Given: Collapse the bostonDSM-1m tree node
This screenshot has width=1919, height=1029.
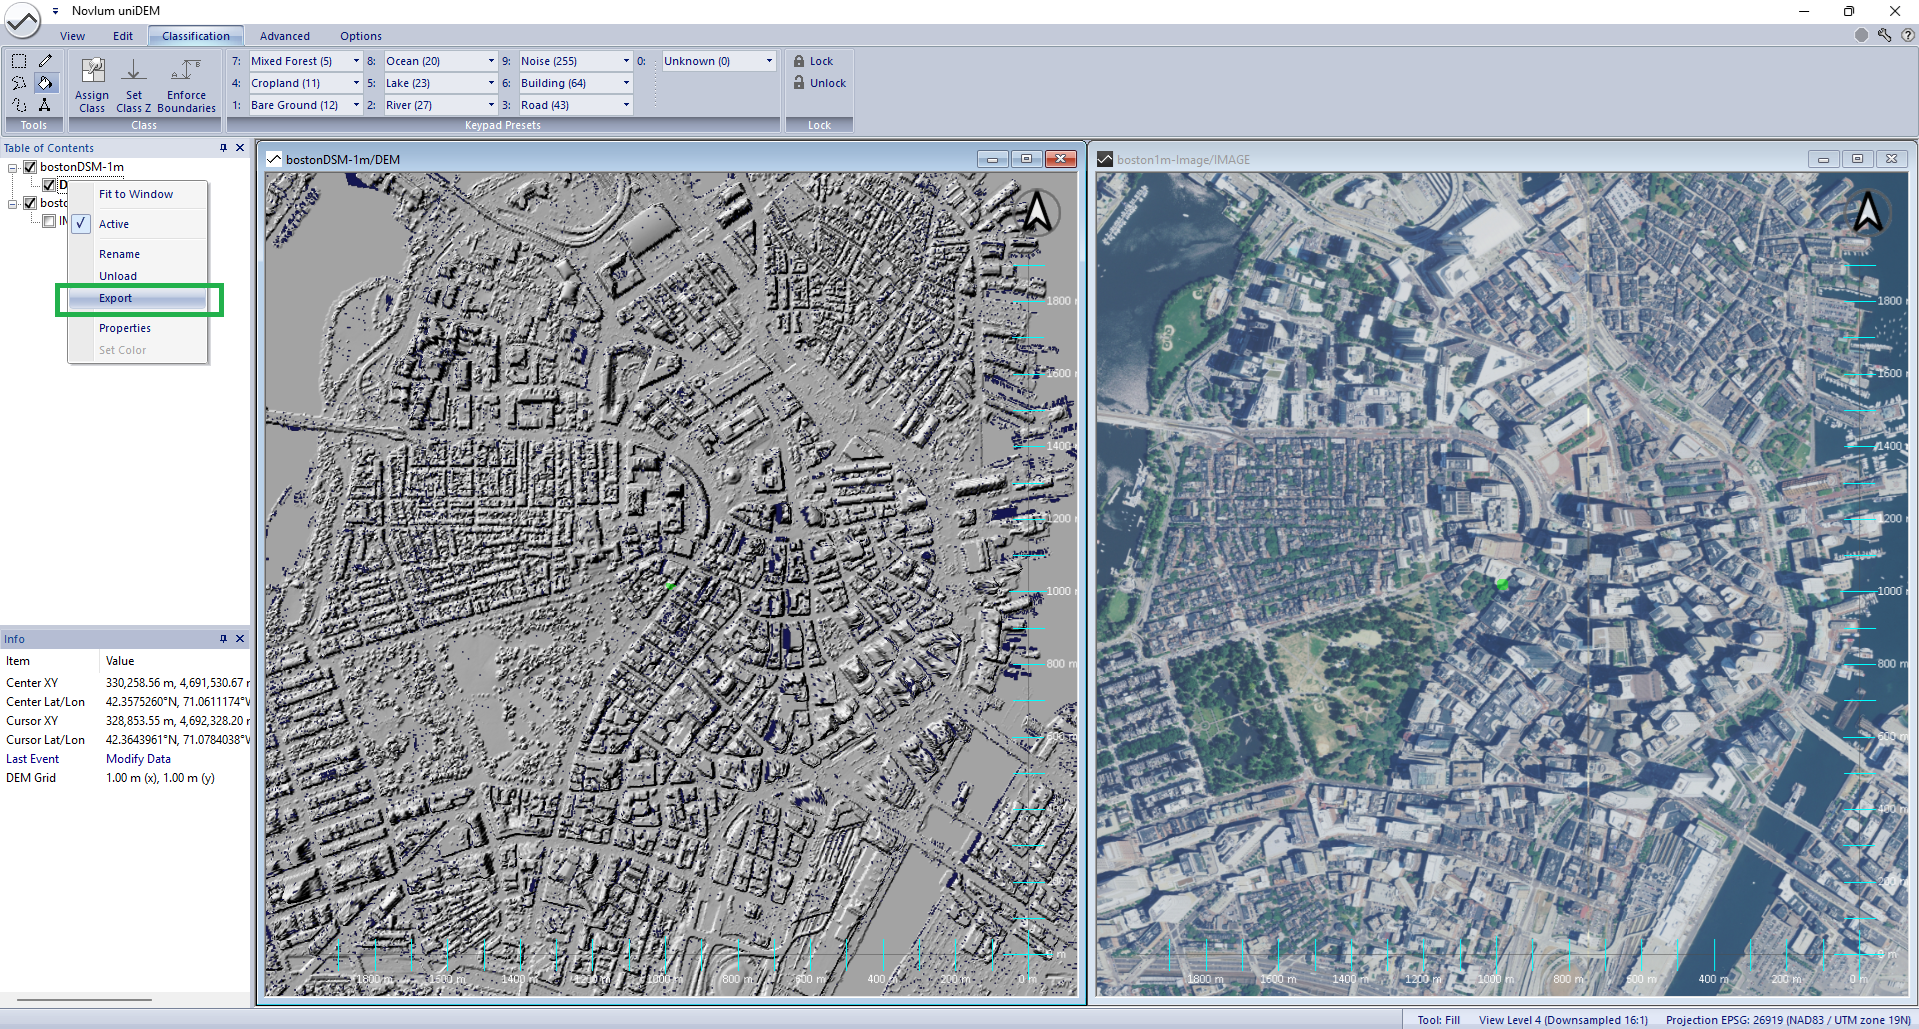Looking at the screenshot, I should point(12,168).
